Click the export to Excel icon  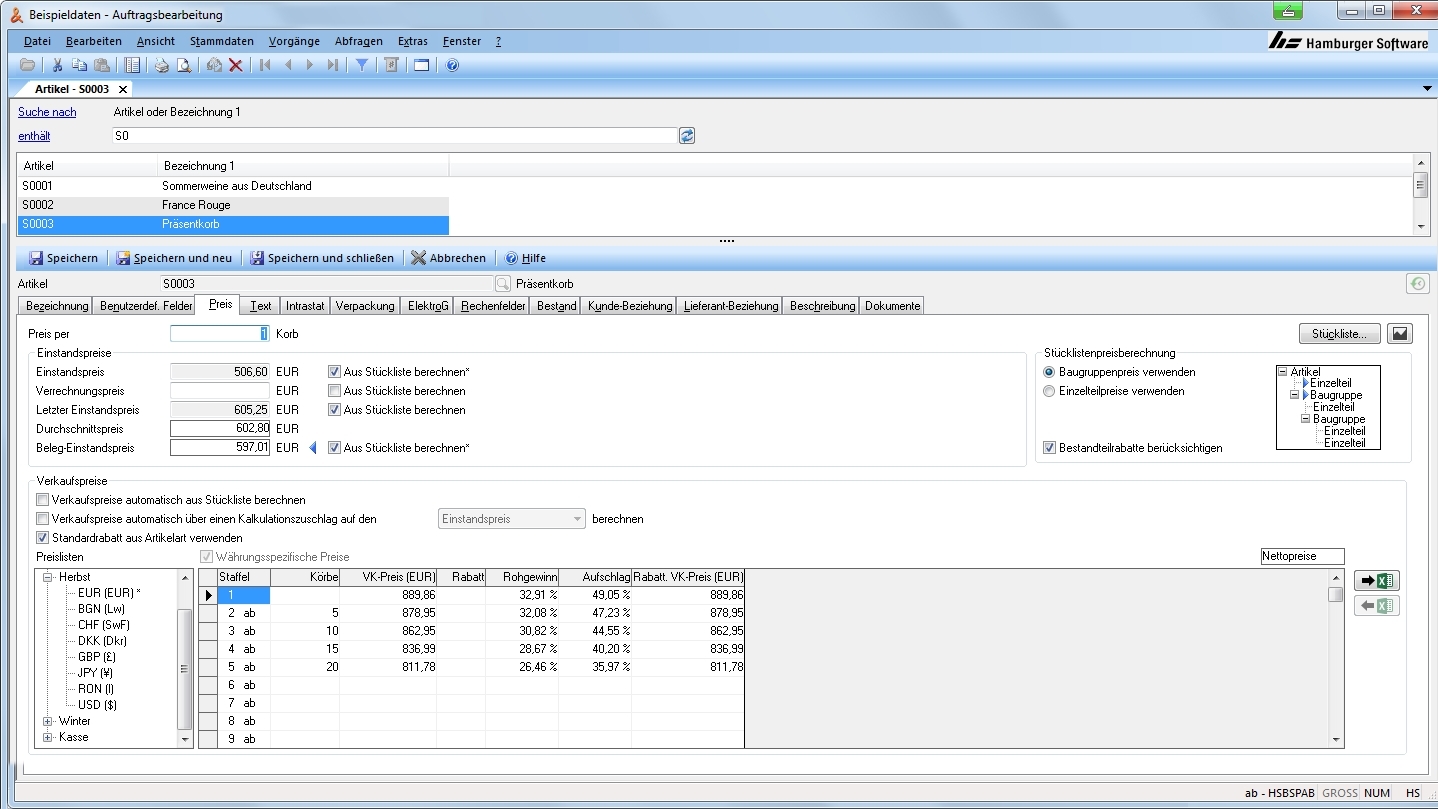tap(1376, 581)
